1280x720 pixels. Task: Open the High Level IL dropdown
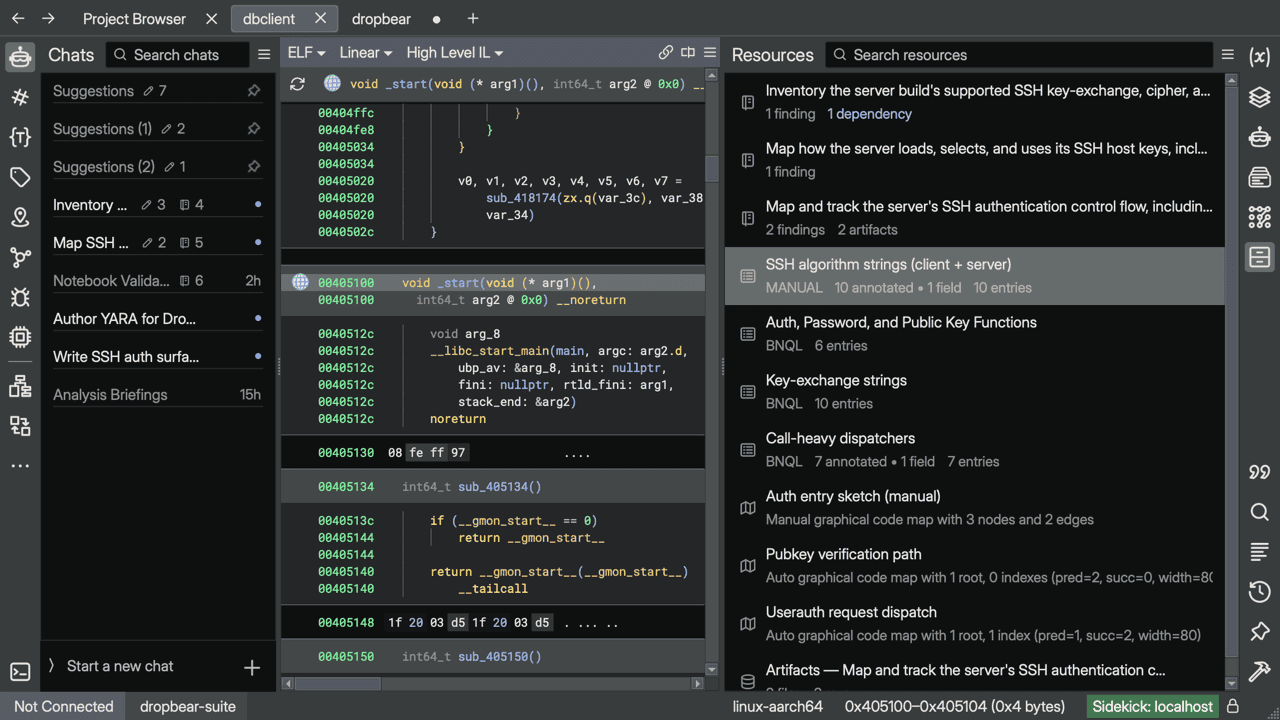(455, 53)
